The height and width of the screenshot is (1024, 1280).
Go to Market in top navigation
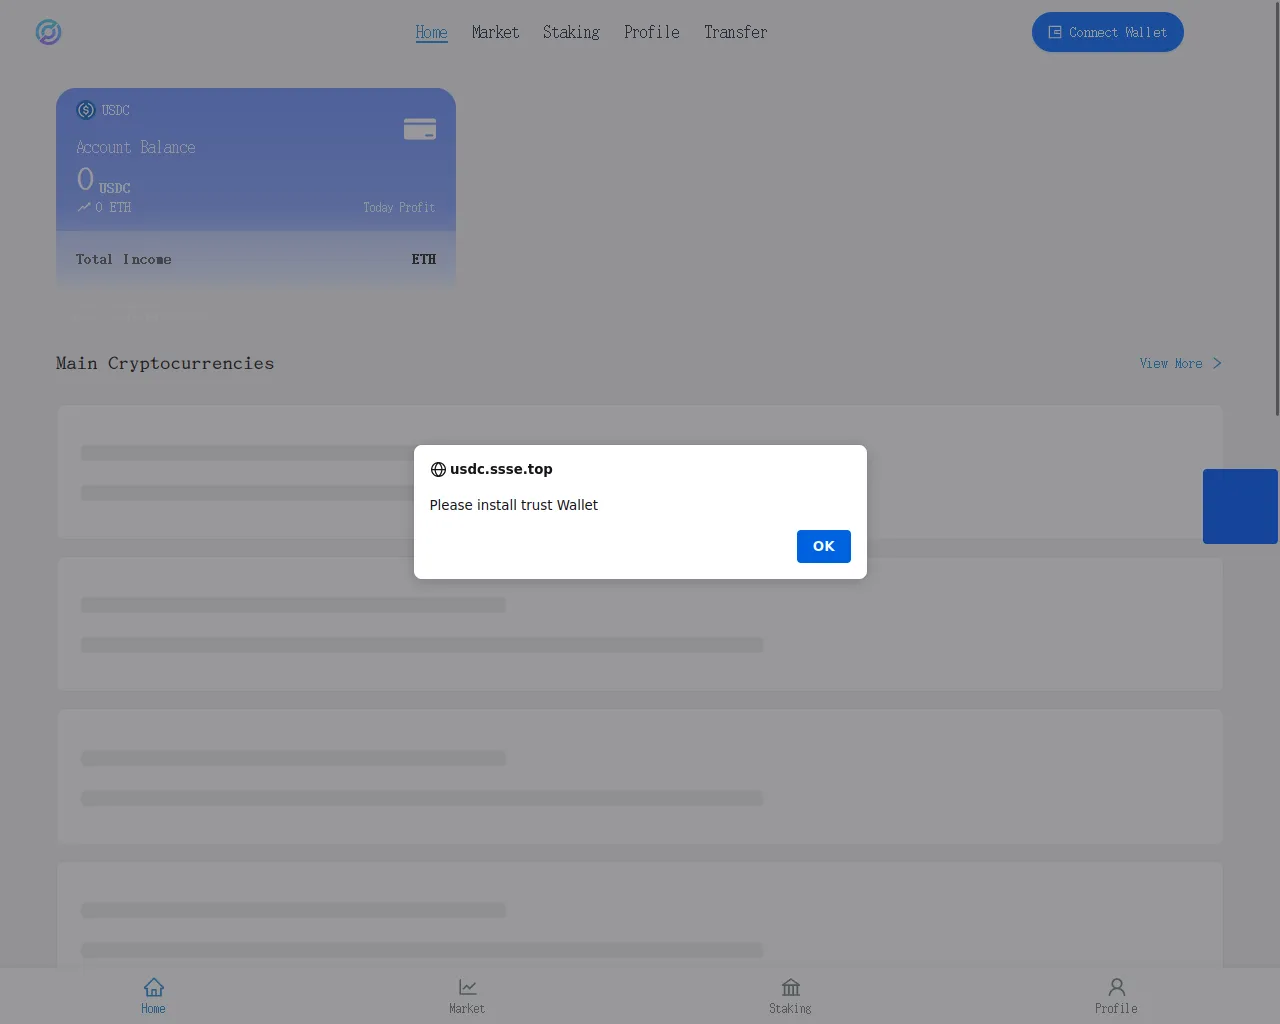pyautogui.click(x=495, y=32)
